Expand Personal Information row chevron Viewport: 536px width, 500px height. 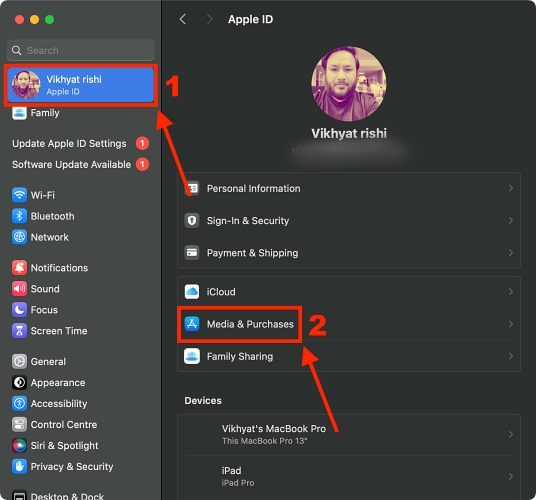(x=511, y=188)
